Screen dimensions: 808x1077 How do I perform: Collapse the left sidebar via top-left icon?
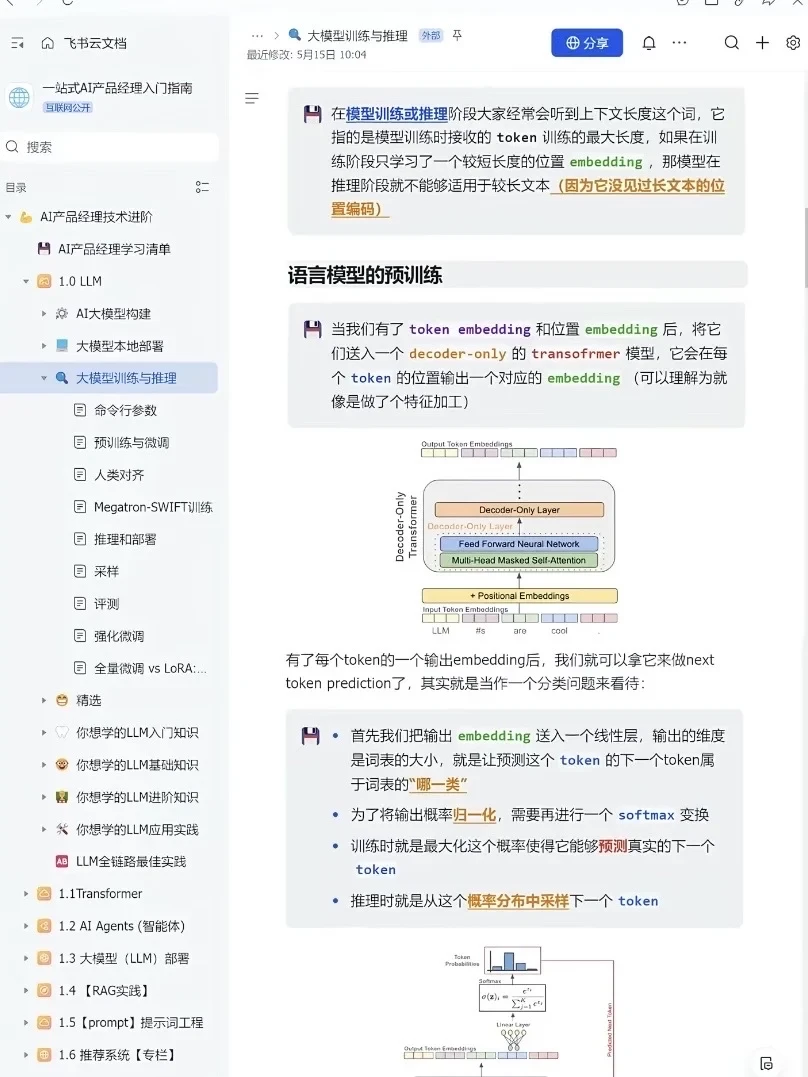tap(17, 43)
